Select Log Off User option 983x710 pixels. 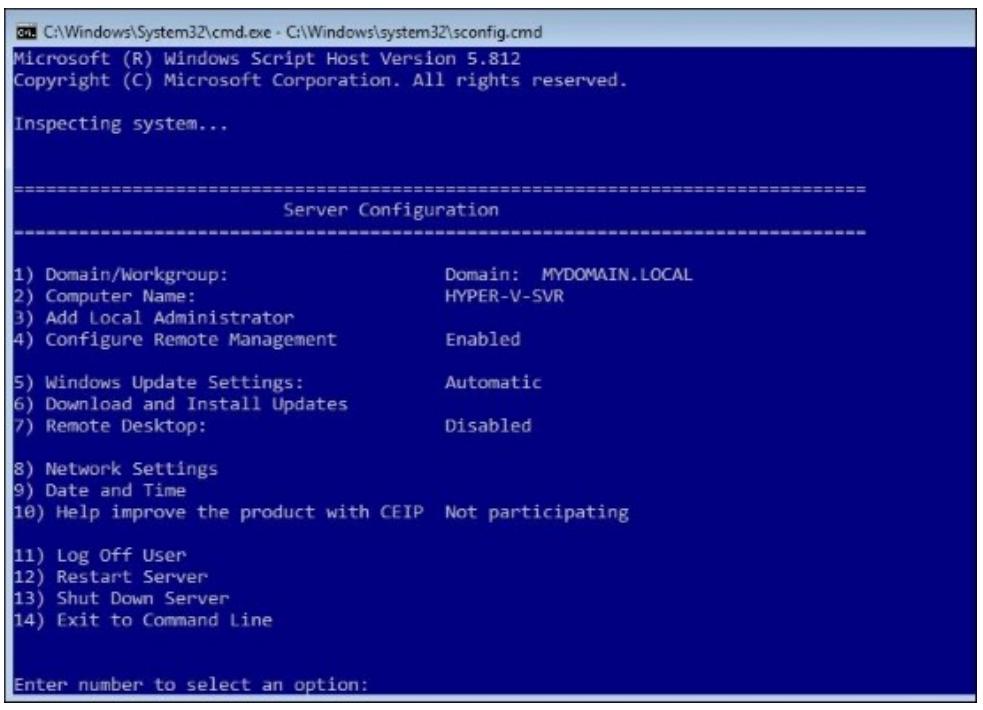[100, 555]
